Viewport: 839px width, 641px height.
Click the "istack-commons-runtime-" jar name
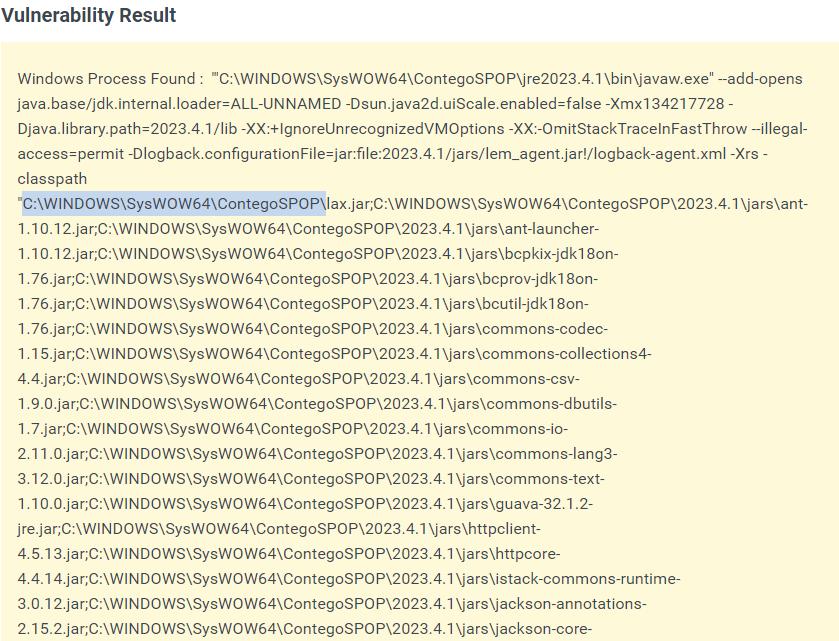click(588, 579)
